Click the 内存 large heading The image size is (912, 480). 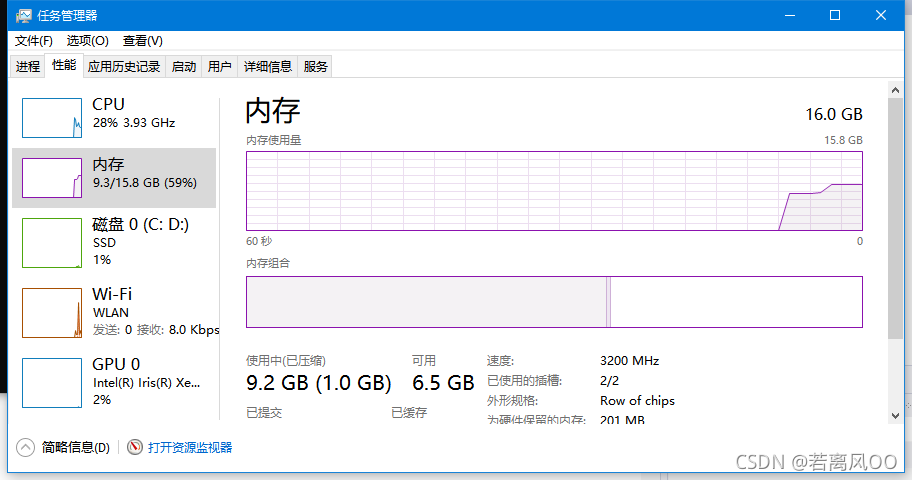point(273,111)
